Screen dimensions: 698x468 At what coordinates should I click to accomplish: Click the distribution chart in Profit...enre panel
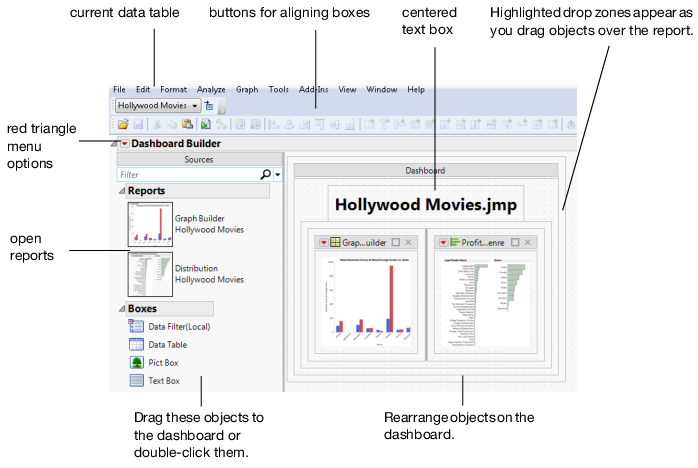point(486,302)
